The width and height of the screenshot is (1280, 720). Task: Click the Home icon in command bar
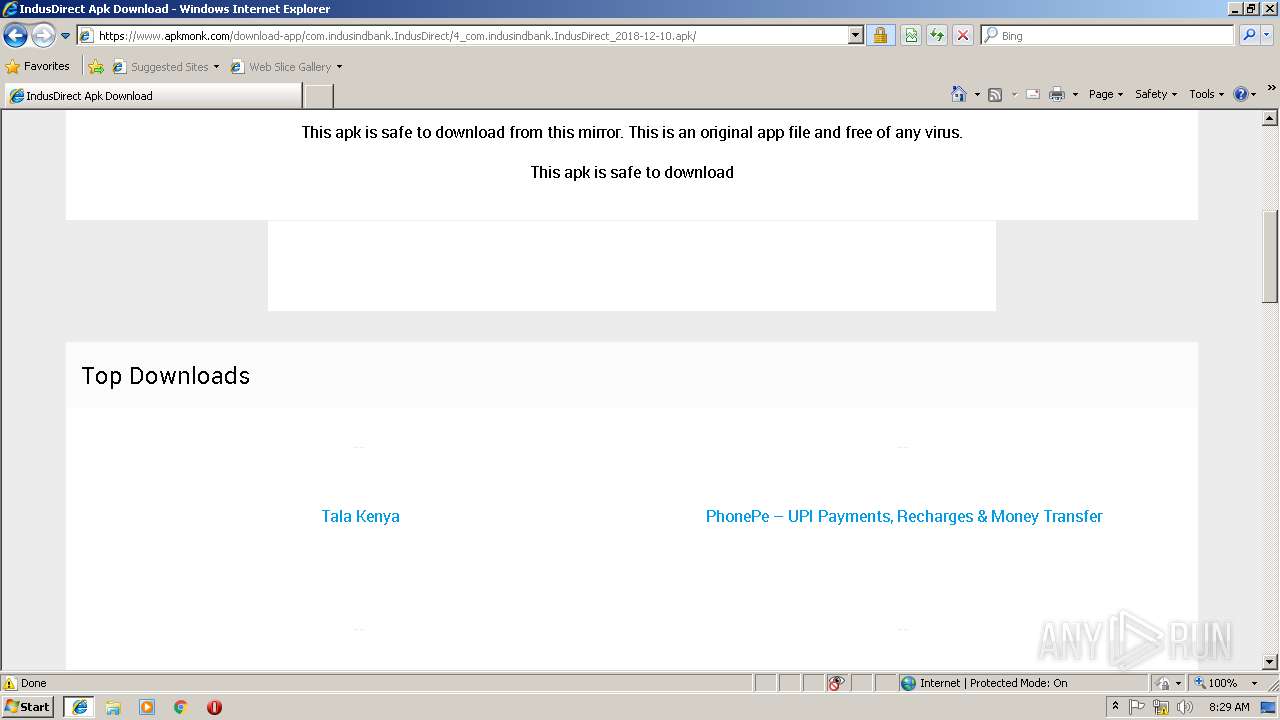click(959, 94)
